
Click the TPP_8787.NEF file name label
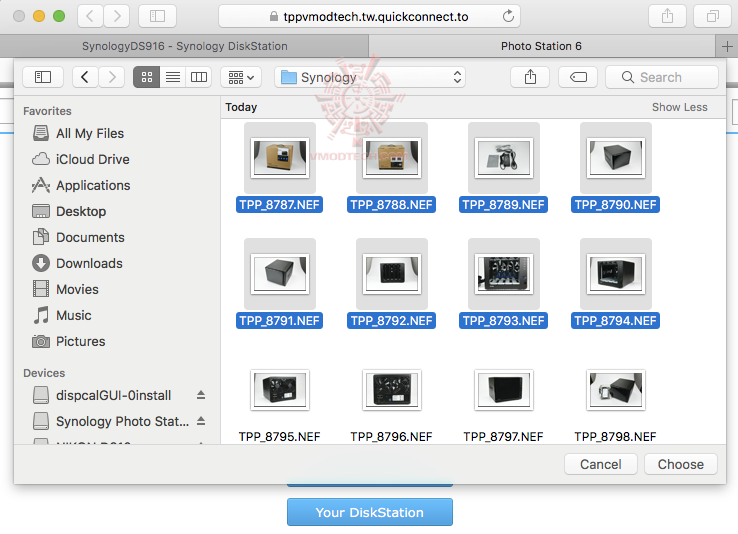(280, 205)
